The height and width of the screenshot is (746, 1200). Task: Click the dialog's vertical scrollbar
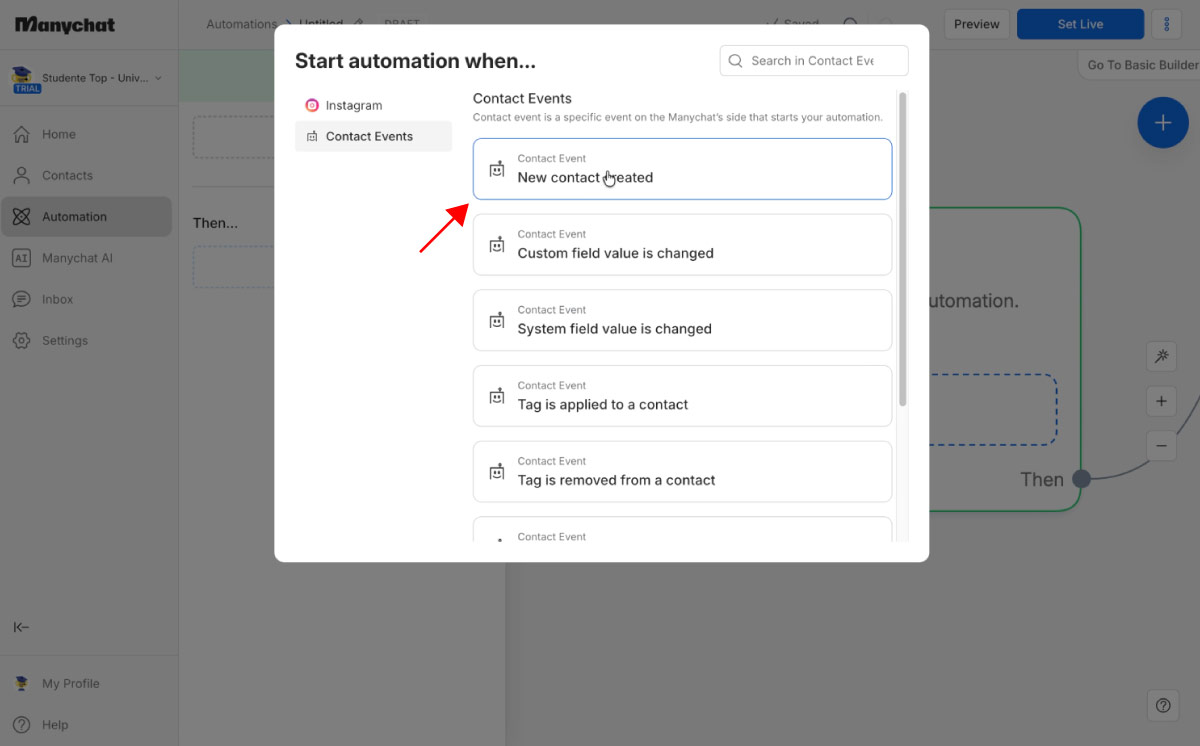[903, 250]
